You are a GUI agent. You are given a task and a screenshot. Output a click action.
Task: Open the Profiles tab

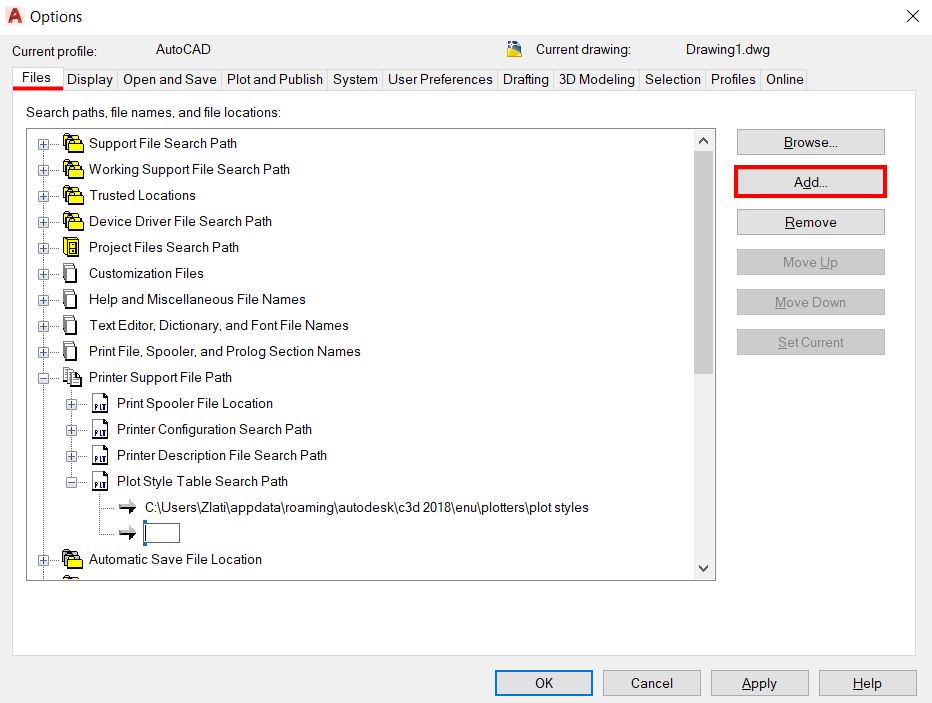point(733,80)
